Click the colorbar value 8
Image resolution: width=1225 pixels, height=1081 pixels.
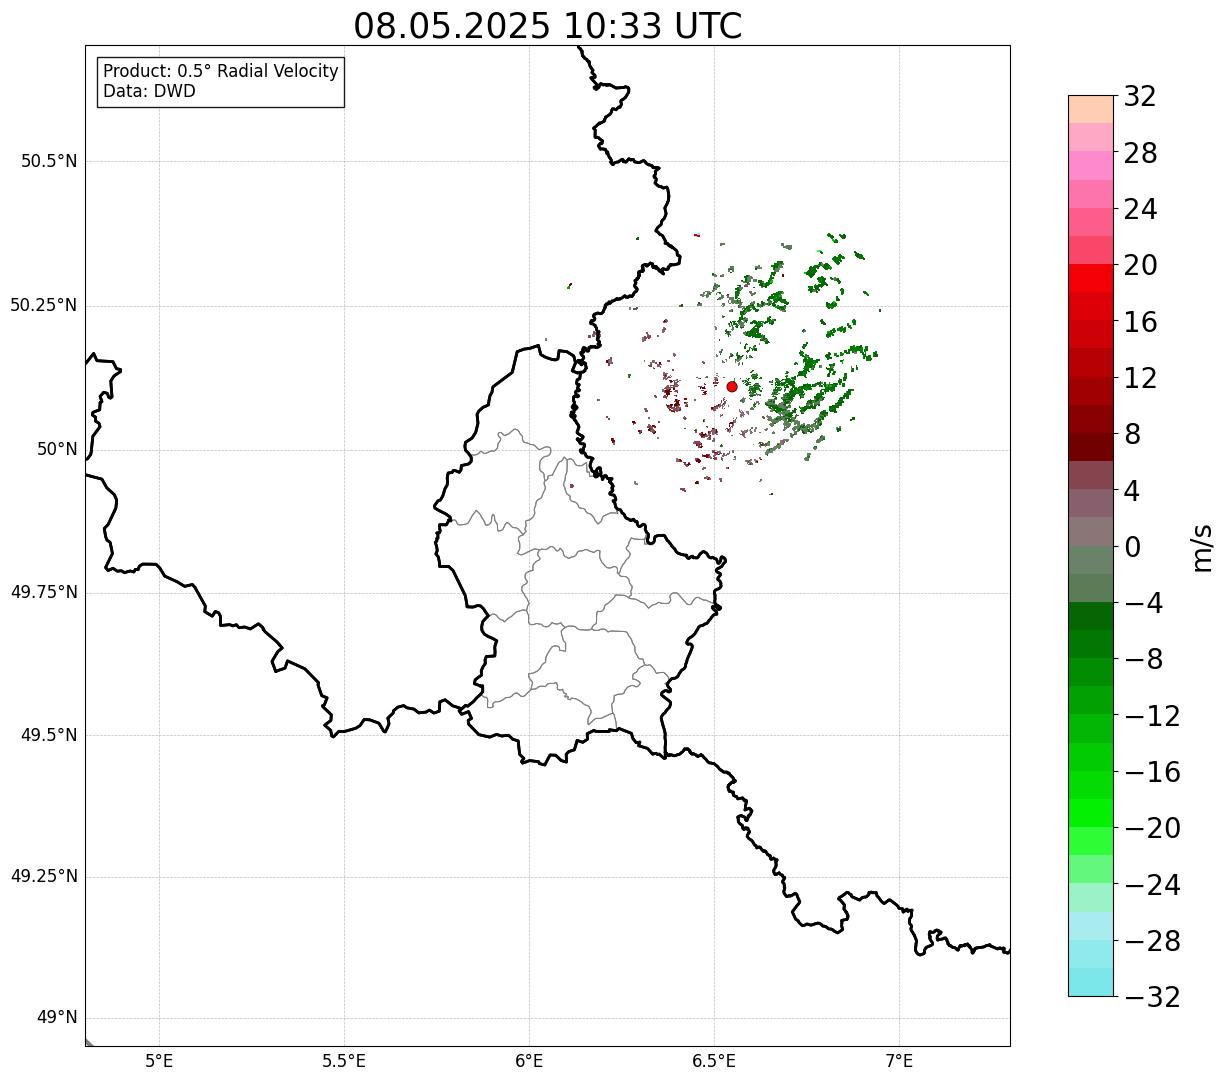[x=1132, y=434]
